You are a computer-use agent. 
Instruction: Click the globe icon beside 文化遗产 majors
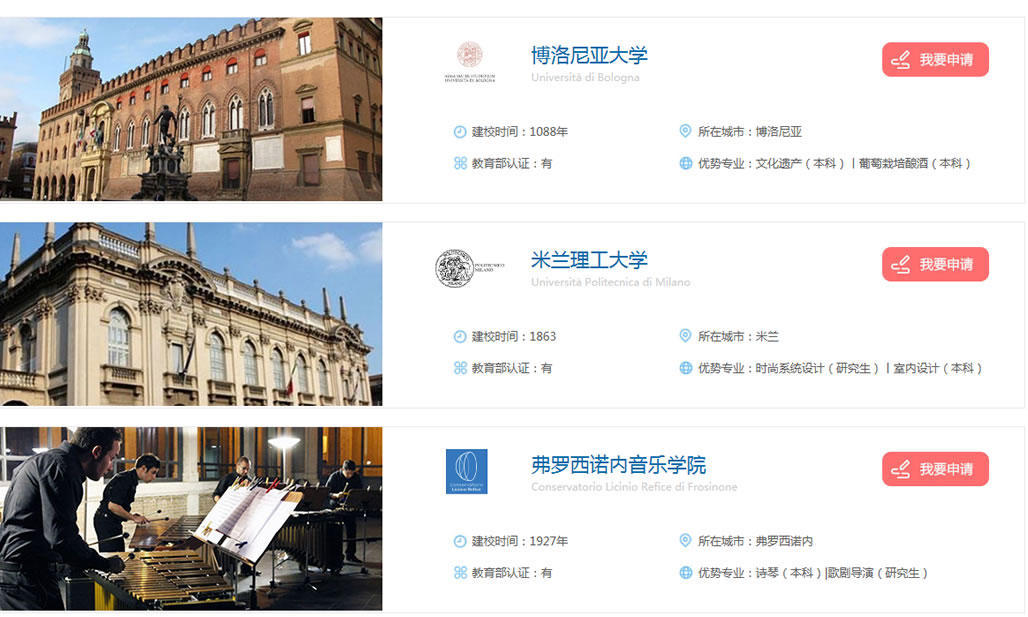686,163
